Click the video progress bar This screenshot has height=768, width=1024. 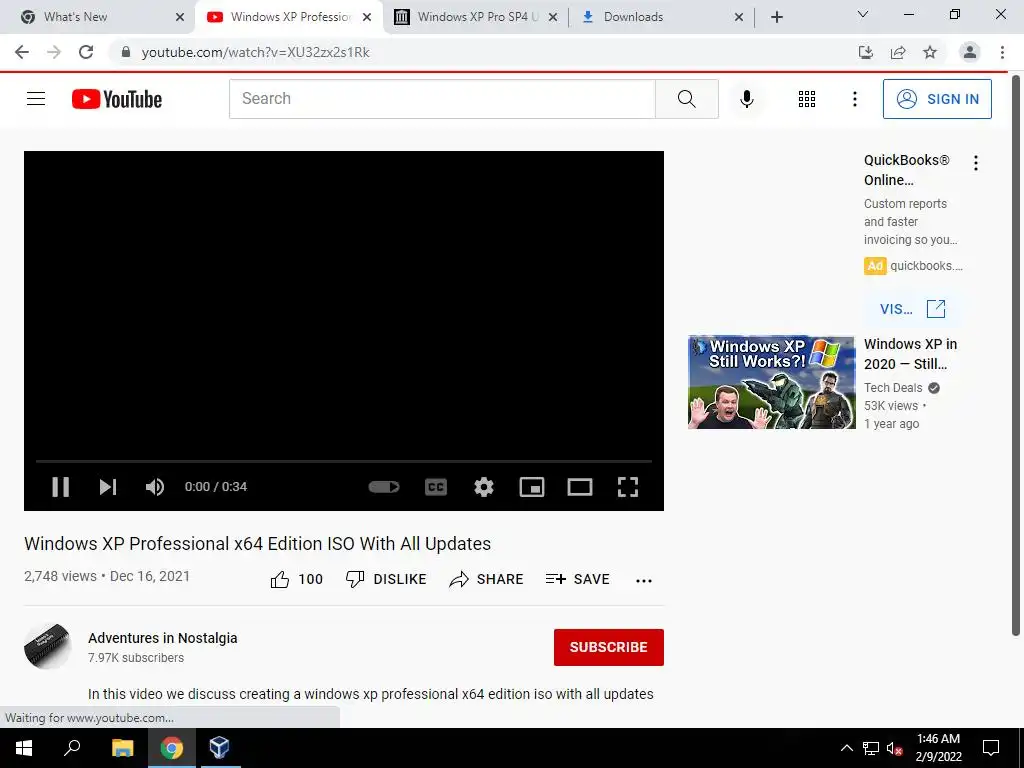click(344, 461)
